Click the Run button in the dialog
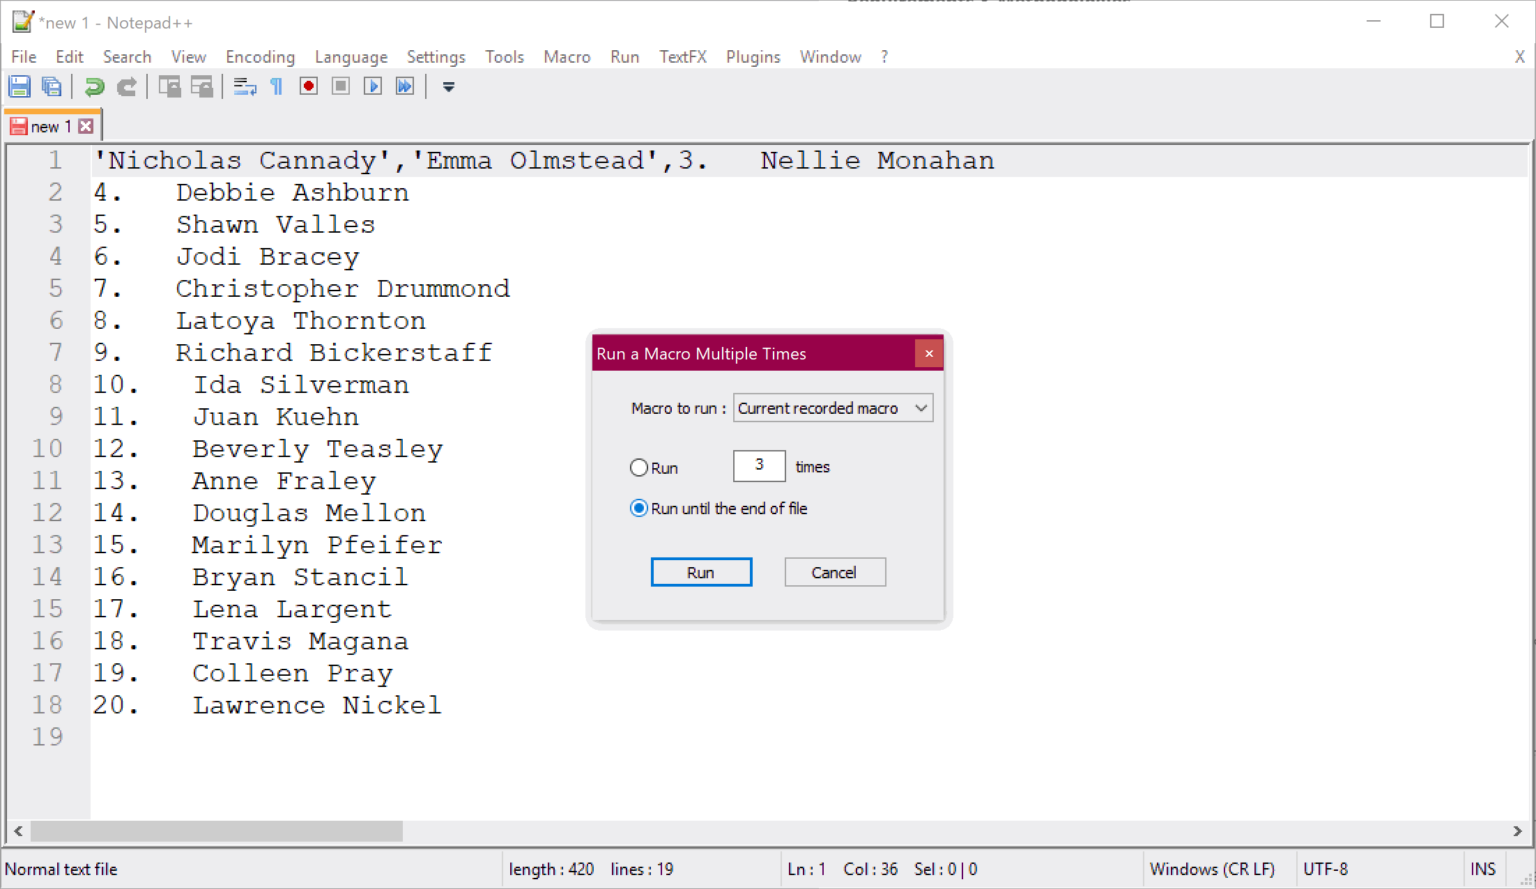 click(701, 572)
